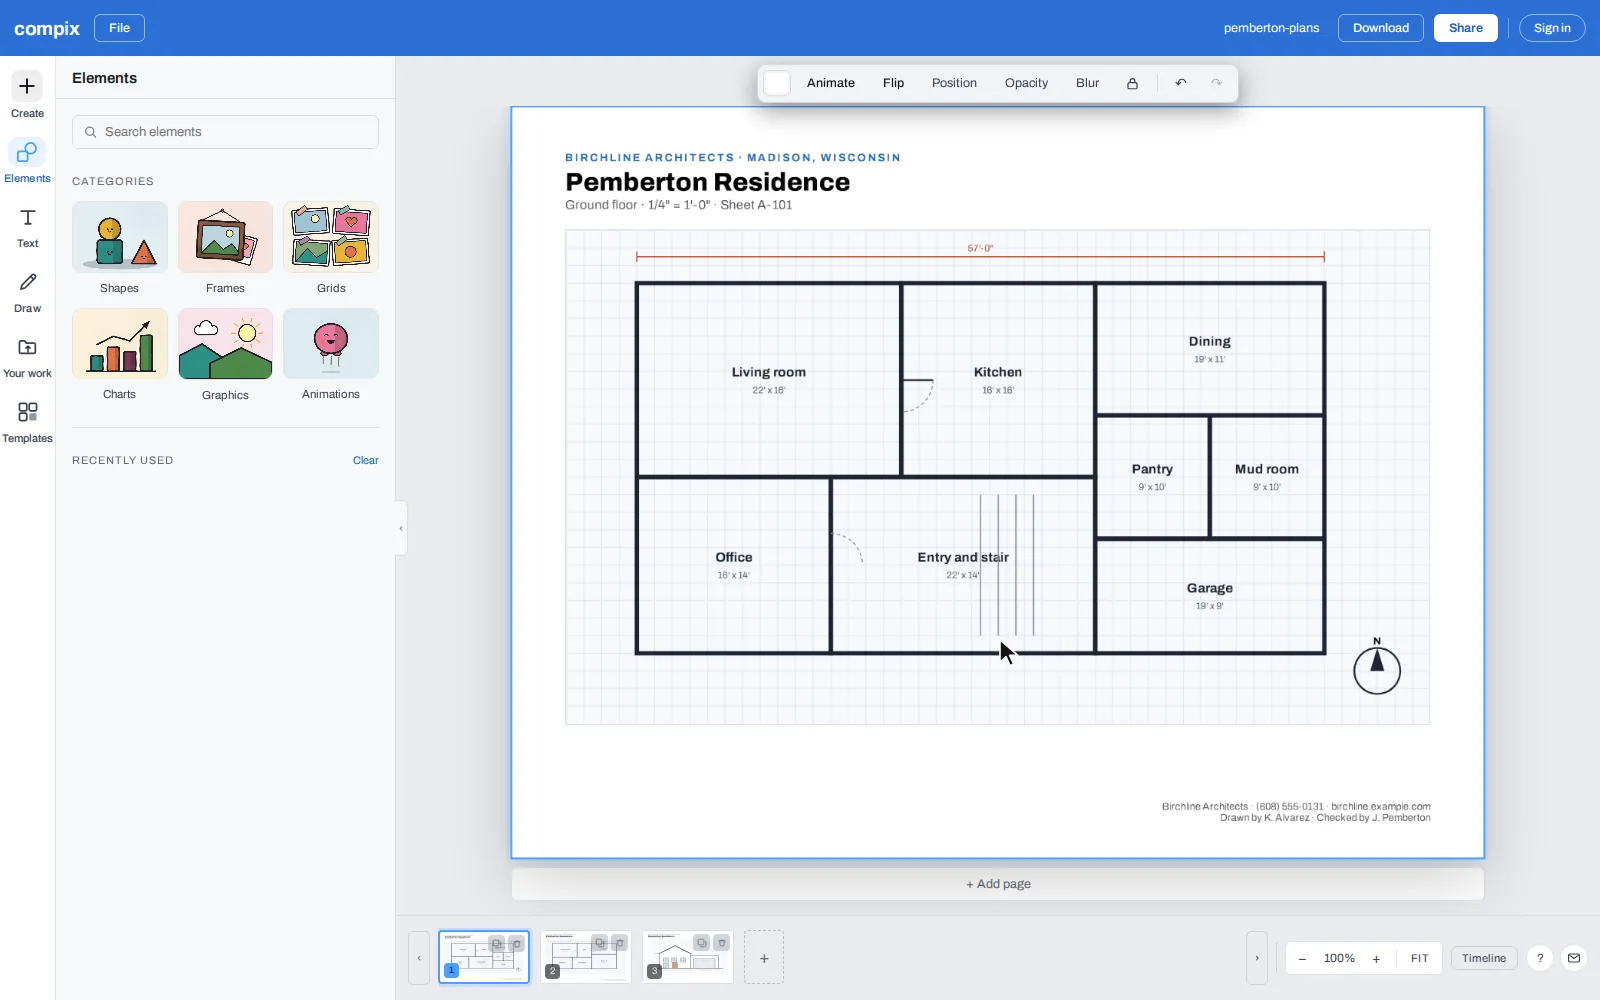The width and height of the screenshot is (1600, 1000).
Task: Duplicate page 3 via thumbnail icon
Action: click(x=702, y=943)
